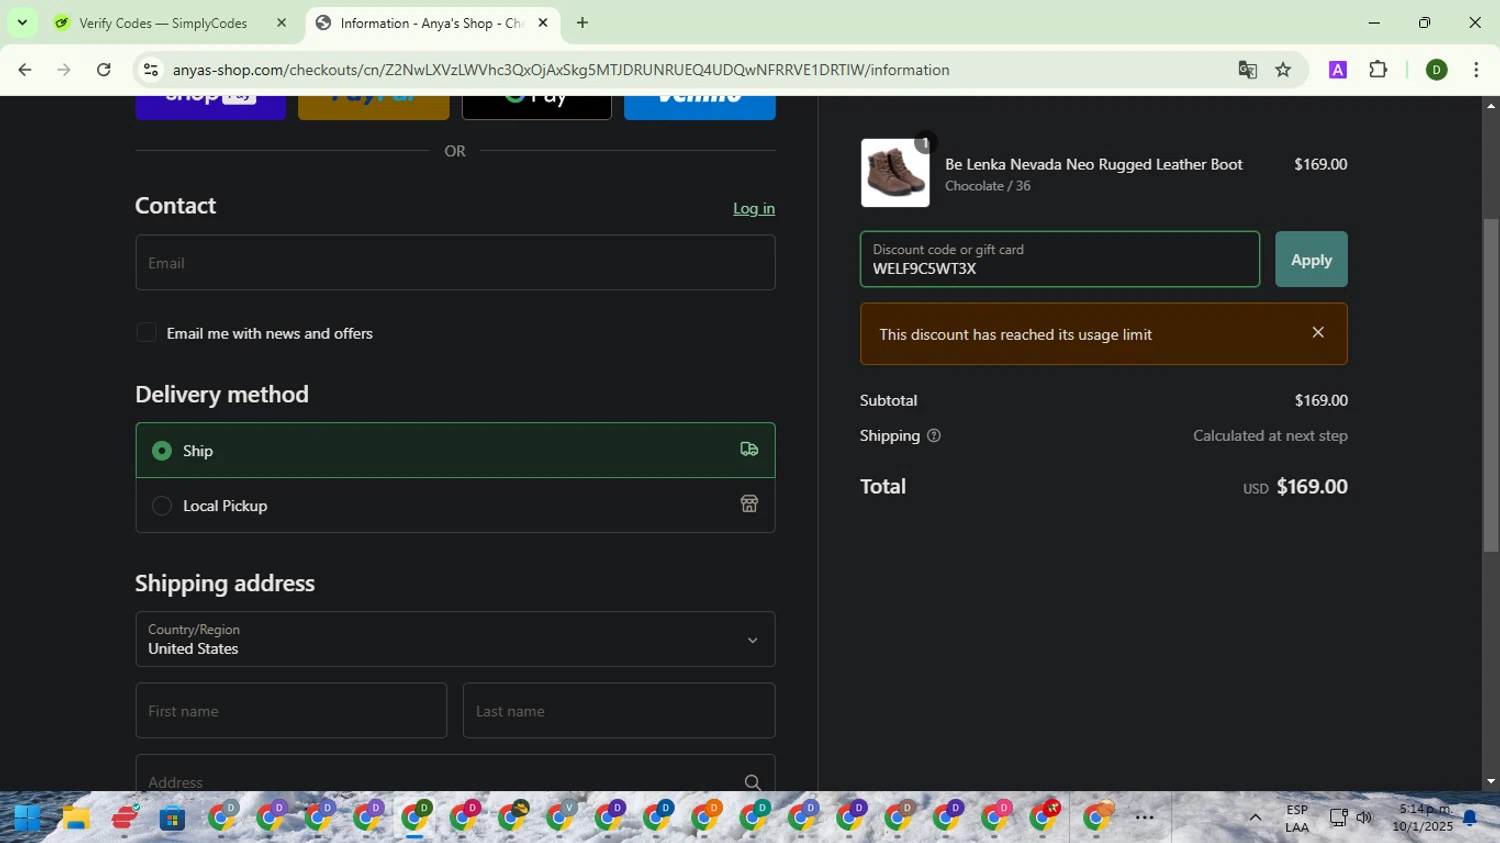Open Chrome three-dot menu
This screenshot has height=843, width=1500.
coord(1476,70)
